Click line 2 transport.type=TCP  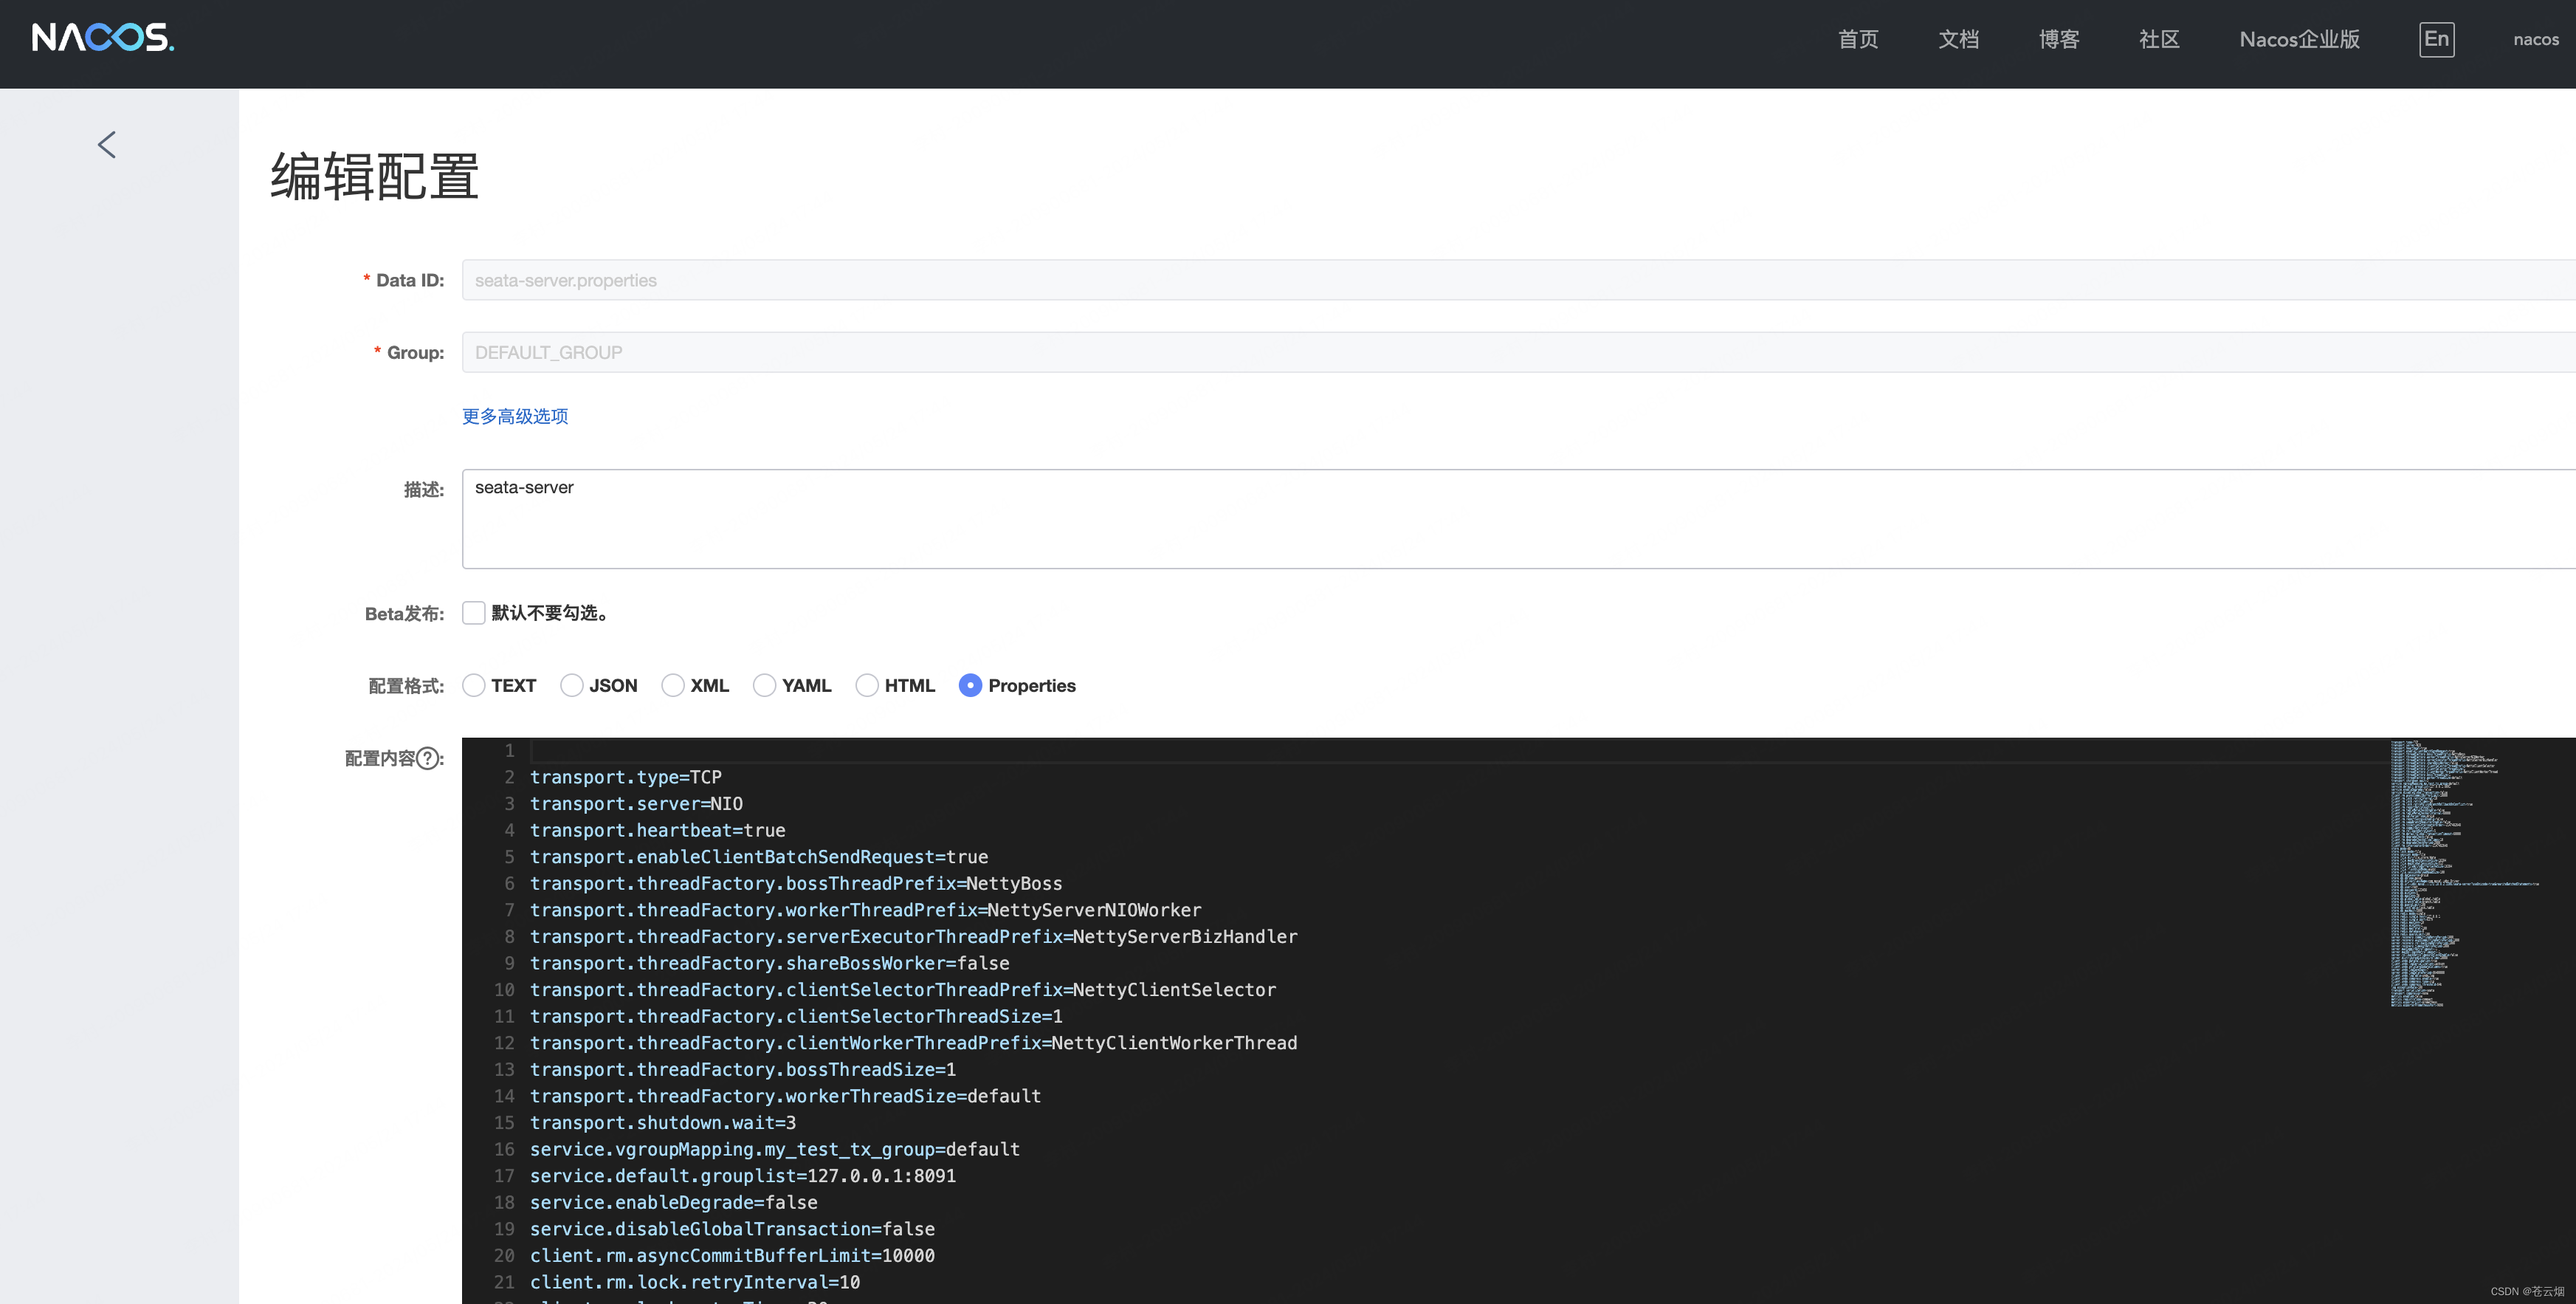626,777
